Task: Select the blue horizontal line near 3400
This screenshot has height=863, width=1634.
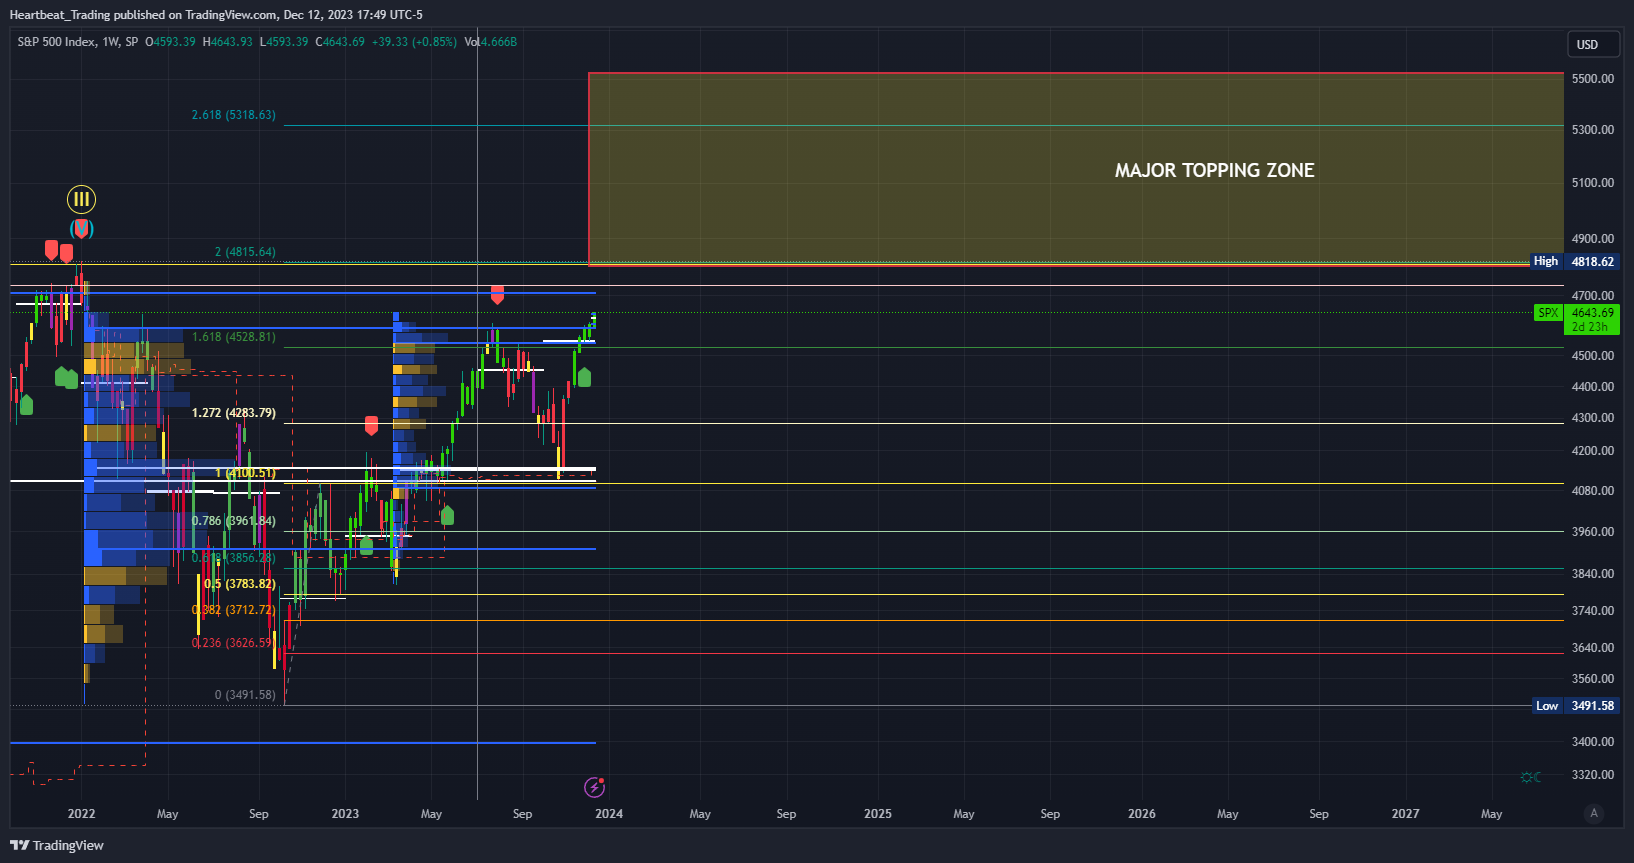Action: click(x=303, y=743)
